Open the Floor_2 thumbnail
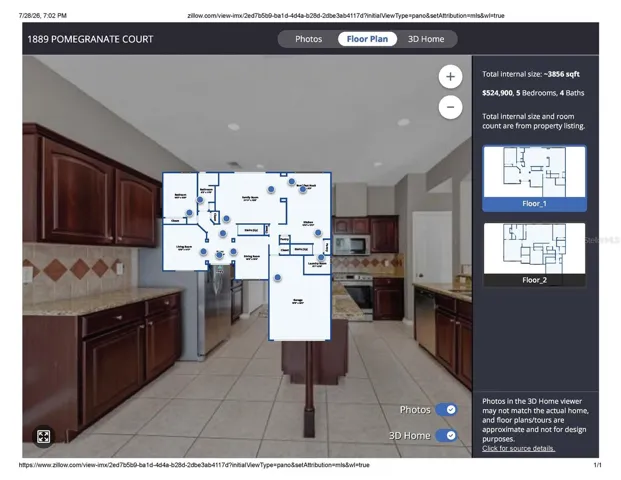This screenshot has height=480, width=621. click(x=534, y=254)
